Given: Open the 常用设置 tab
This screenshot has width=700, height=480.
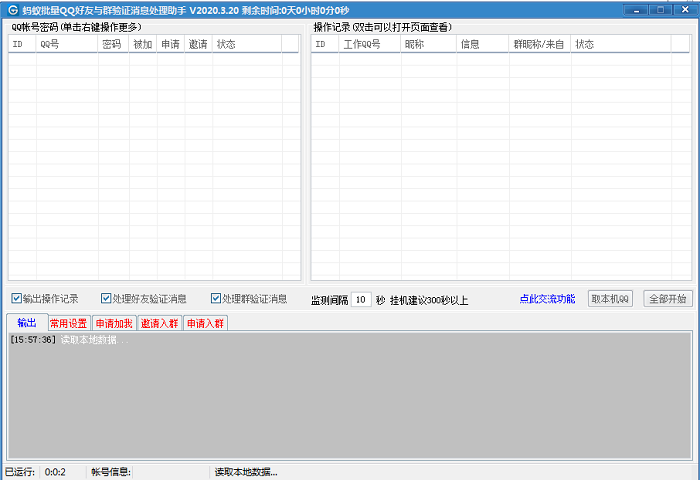Looking at the screenshot, I should 69,323.
